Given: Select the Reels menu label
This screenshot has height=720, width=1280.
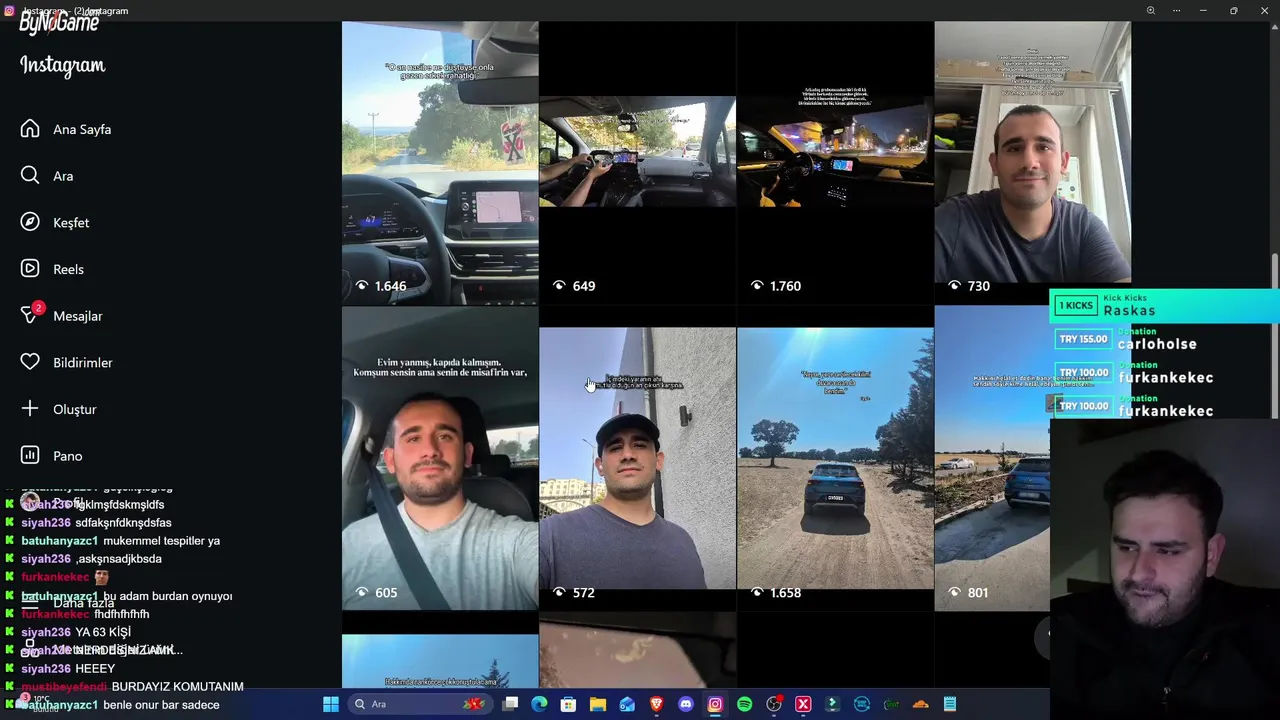Looking at the screenshot, I should [68, 269].
